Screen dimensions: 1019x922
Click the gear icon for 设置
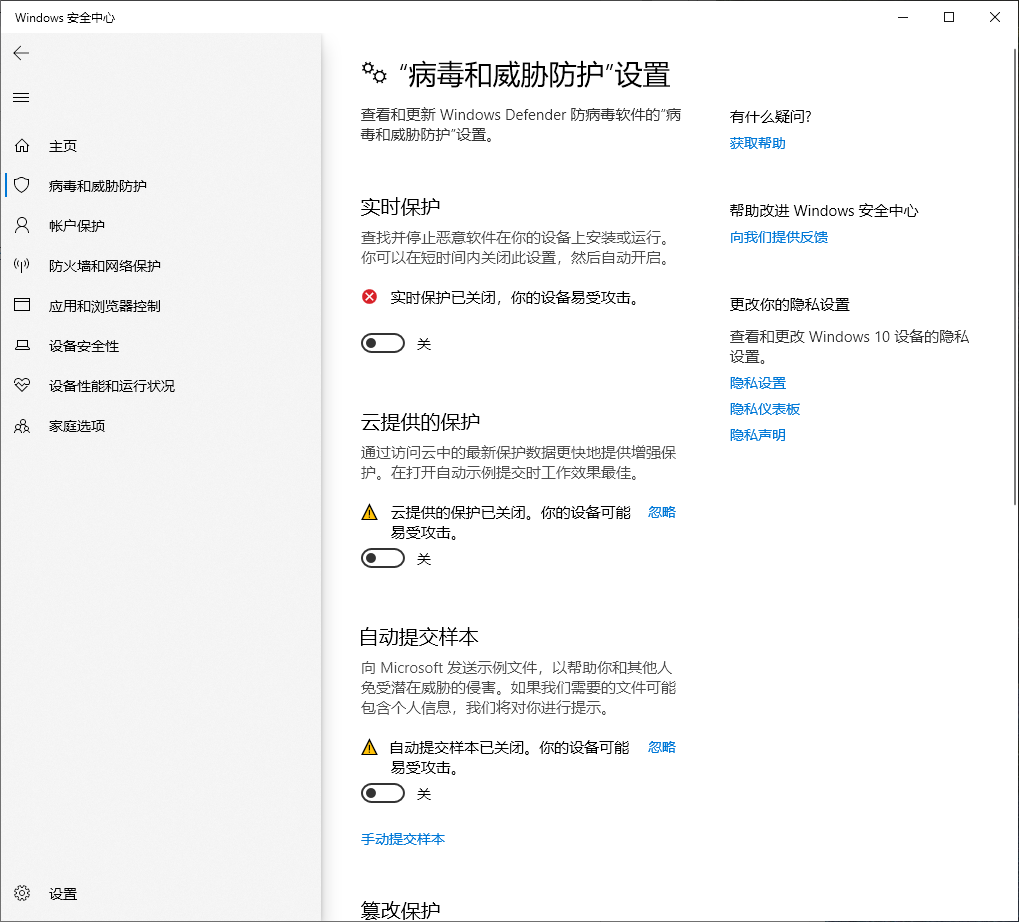[22, 893]
